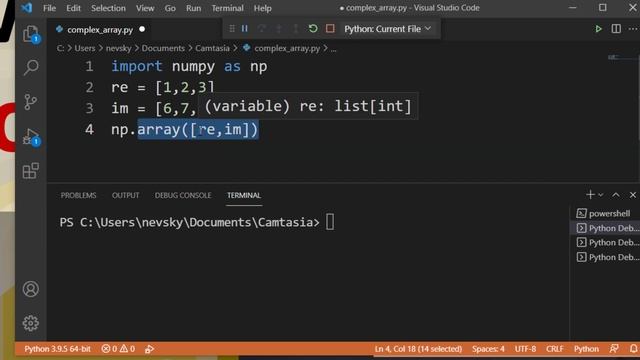640x360 pixels.
Task: Open the View menu
Action: [x=145, y=8]
